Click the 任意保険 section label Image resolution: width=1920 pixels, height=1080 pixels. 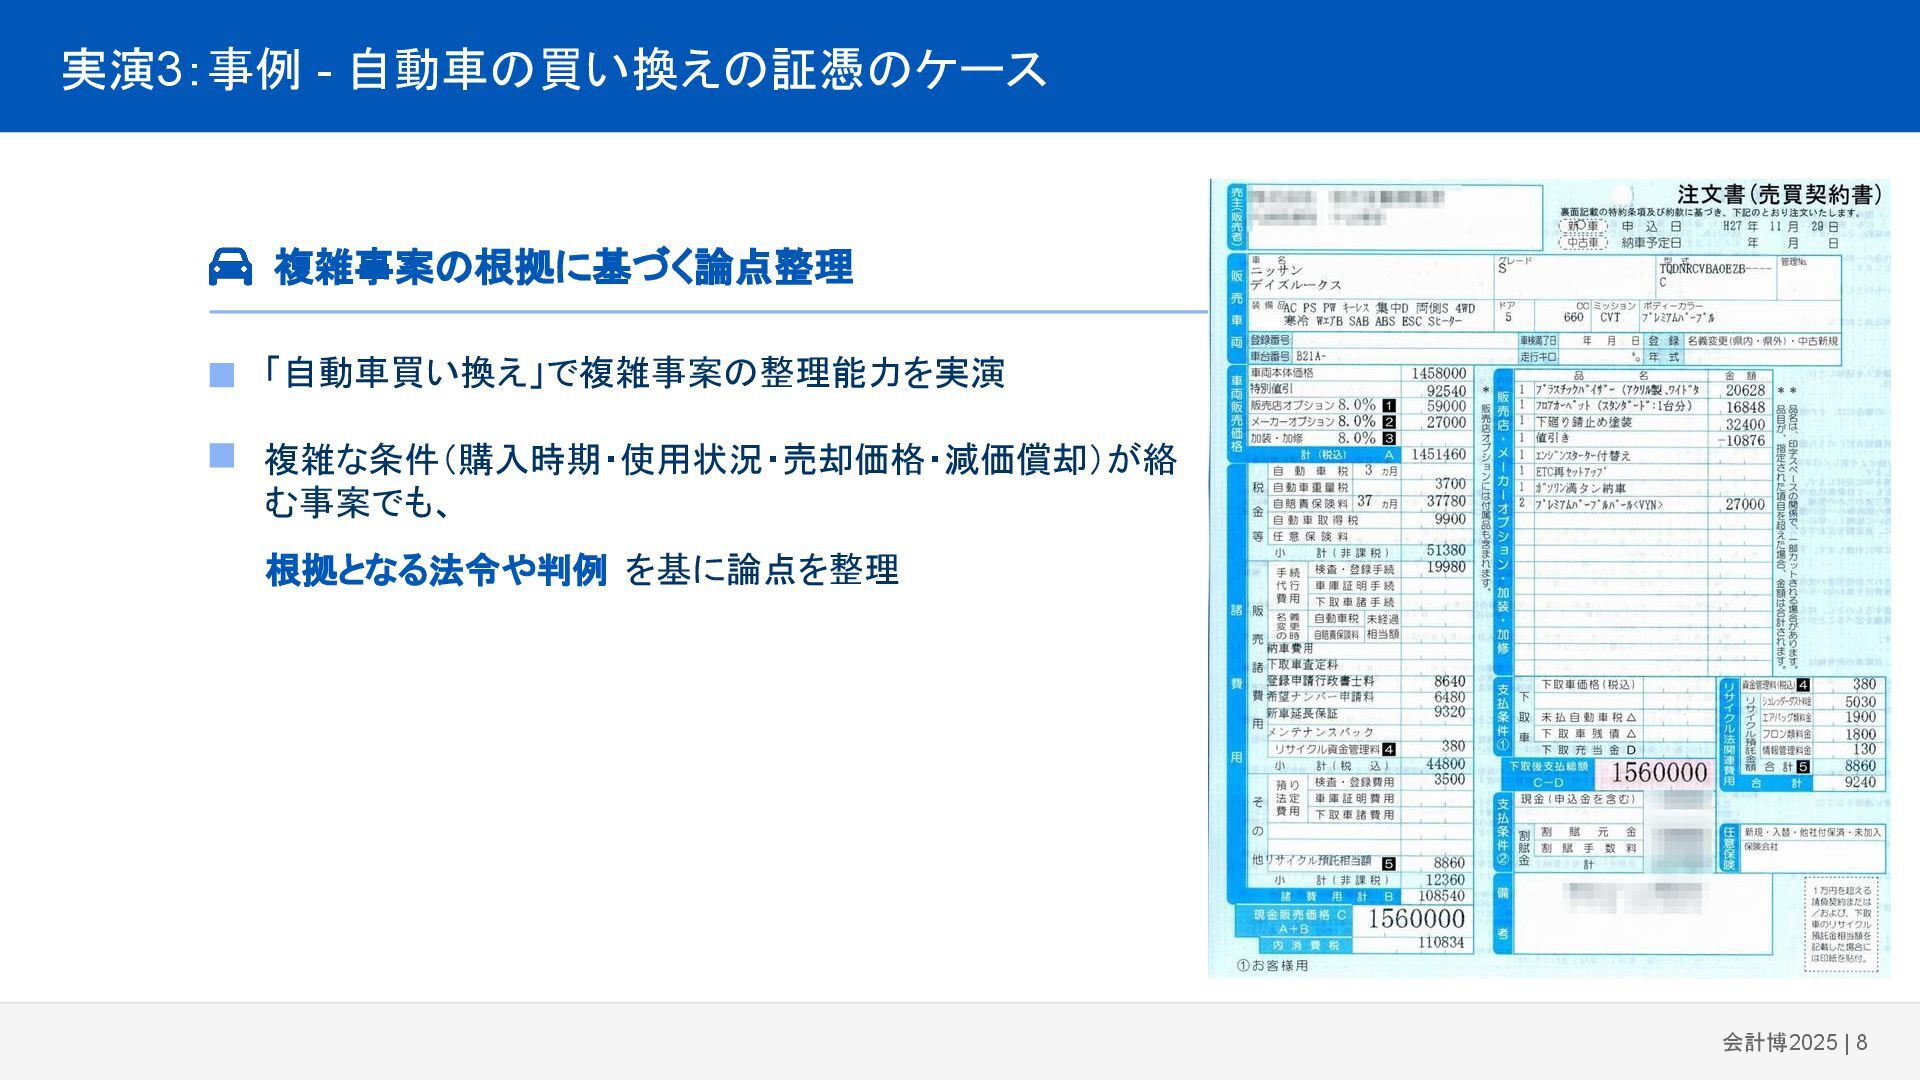tap(1729, 848)
